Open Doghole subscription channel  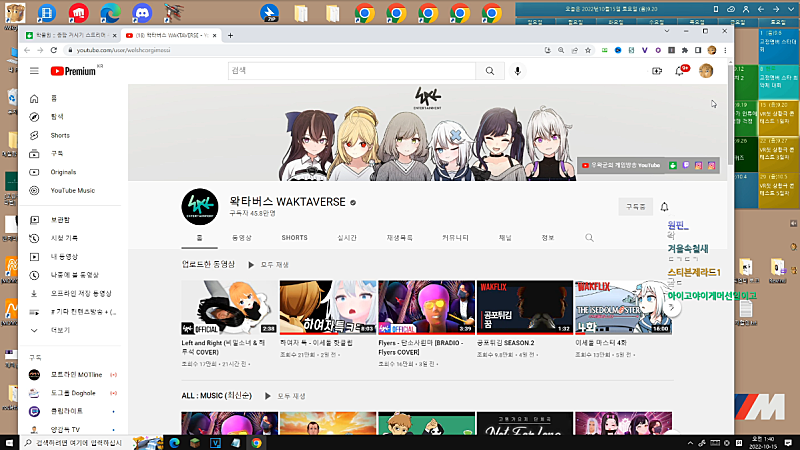(73, 393)
